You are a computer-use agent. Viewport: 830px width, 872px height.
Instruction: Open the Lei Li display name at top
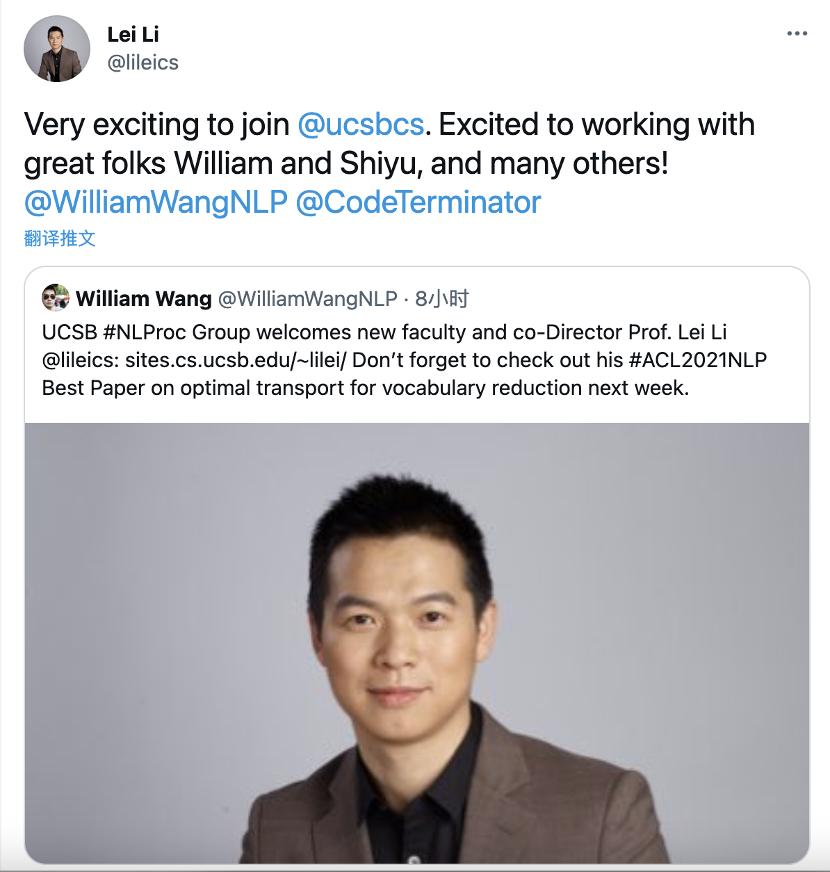pos(133,34)
